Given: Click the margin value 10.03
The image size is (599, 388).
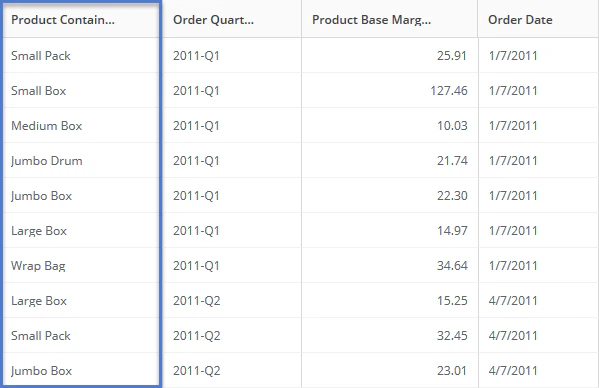Looking at the screenshot, I should pyautogui.click(x=452, y=126).
